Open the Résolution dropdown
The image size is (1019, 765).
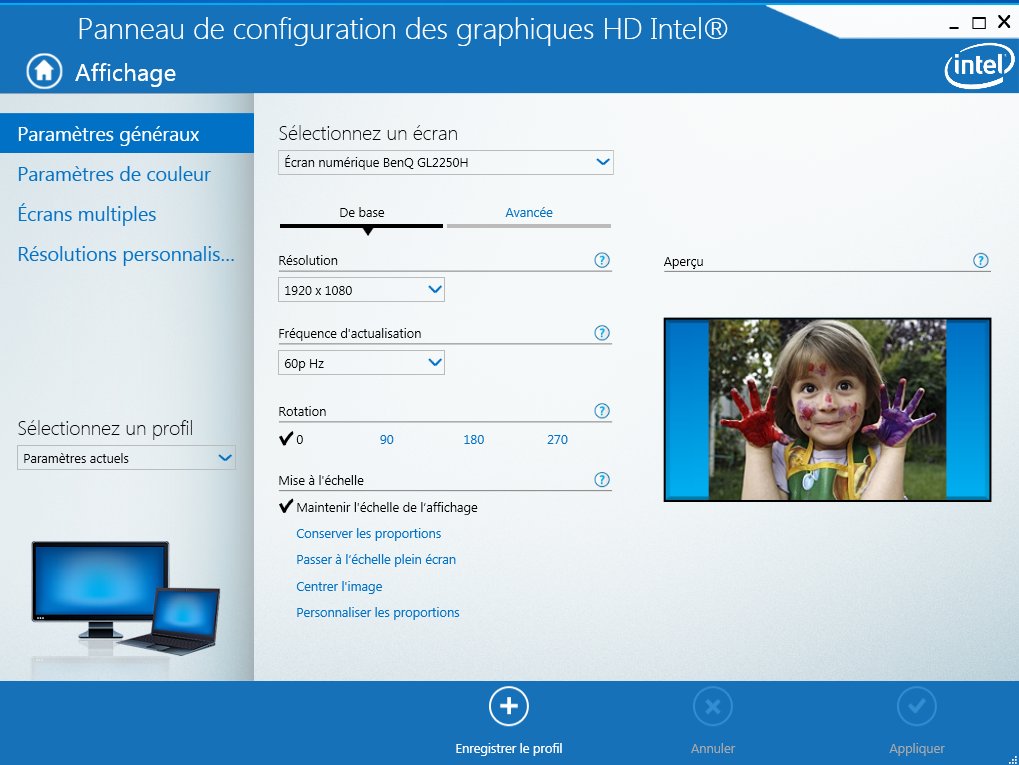[x=360, y=289]
